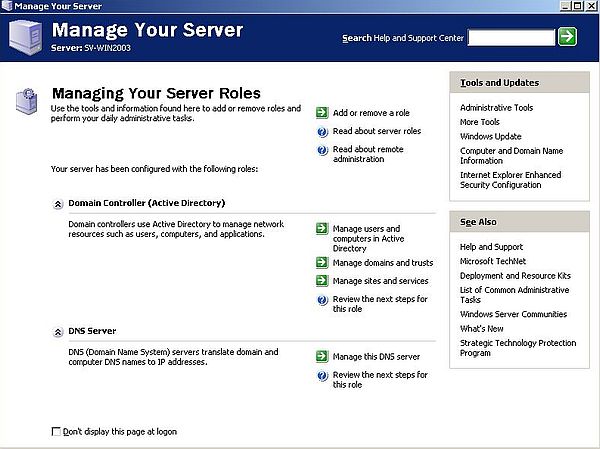600x449 pixels.
Task: Click the Tools and Updates panel header
Action: point(519,82)
